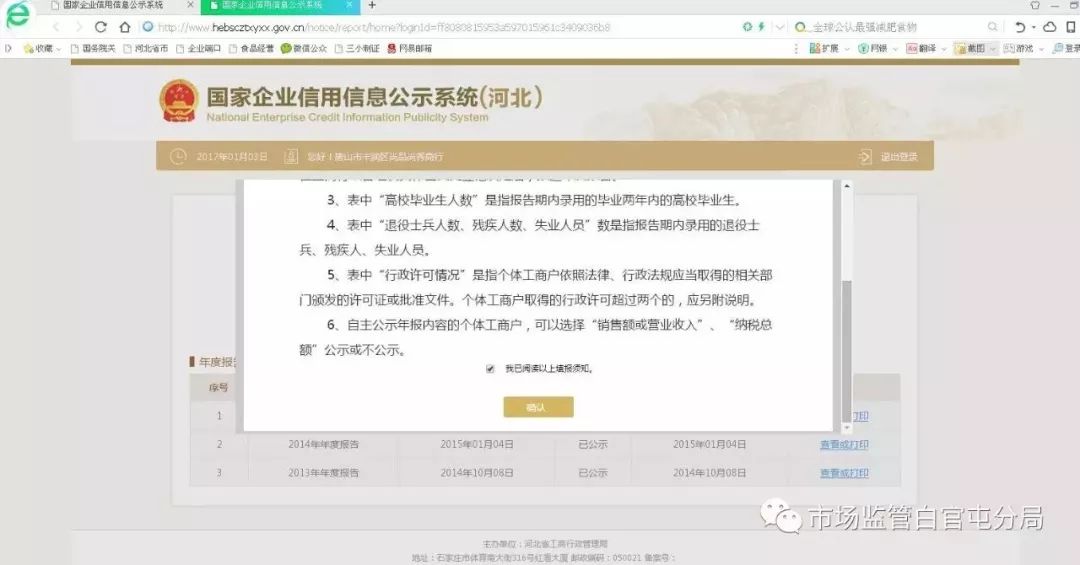The height and width of the screenshot is (565, 1080).
Task: Click the lightning speed mode icon
Action: [761, 27]
